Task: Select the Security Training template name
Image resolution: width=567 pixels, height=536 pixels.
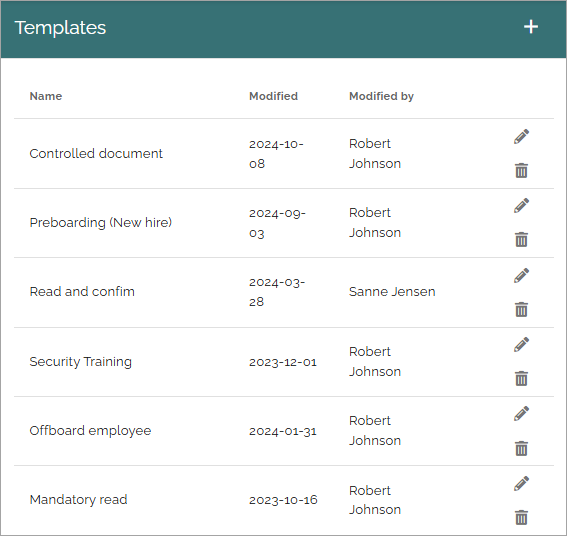Action: 81,362
